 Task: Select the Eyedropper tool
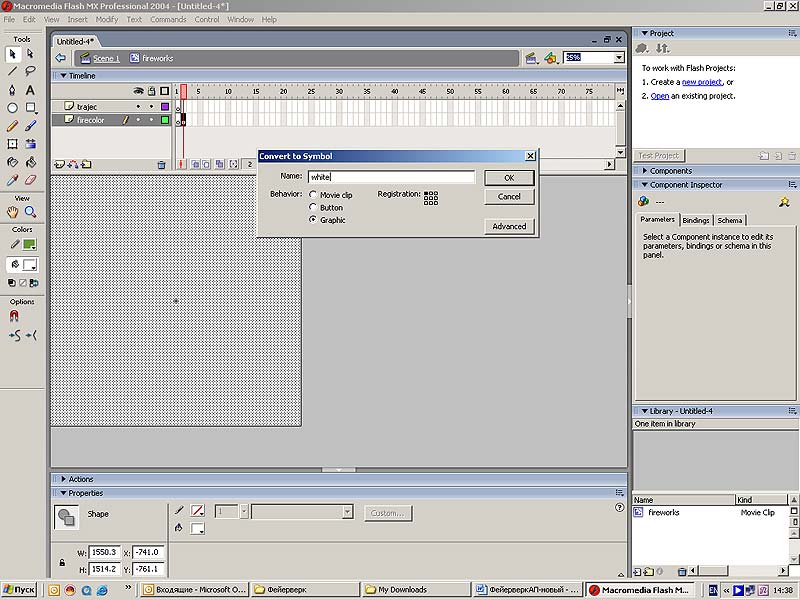pyautogui.click(x=13, y=180)
